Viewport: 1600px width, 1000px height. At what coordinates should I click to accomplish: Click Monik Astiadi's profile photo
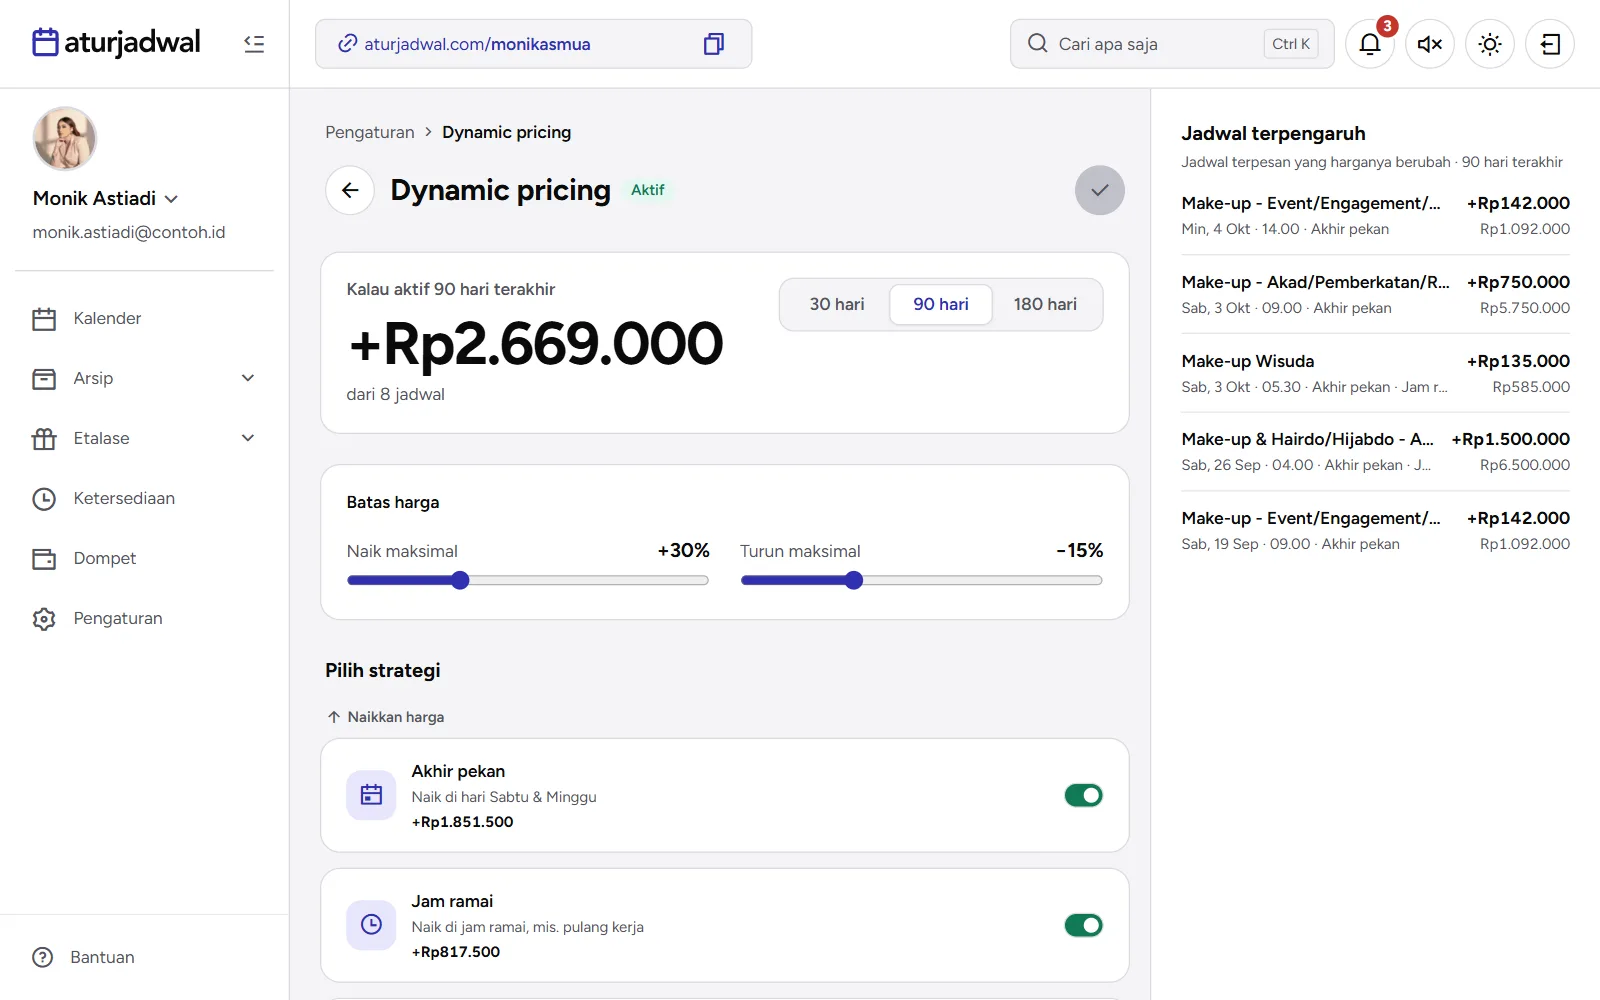(65, 139)
